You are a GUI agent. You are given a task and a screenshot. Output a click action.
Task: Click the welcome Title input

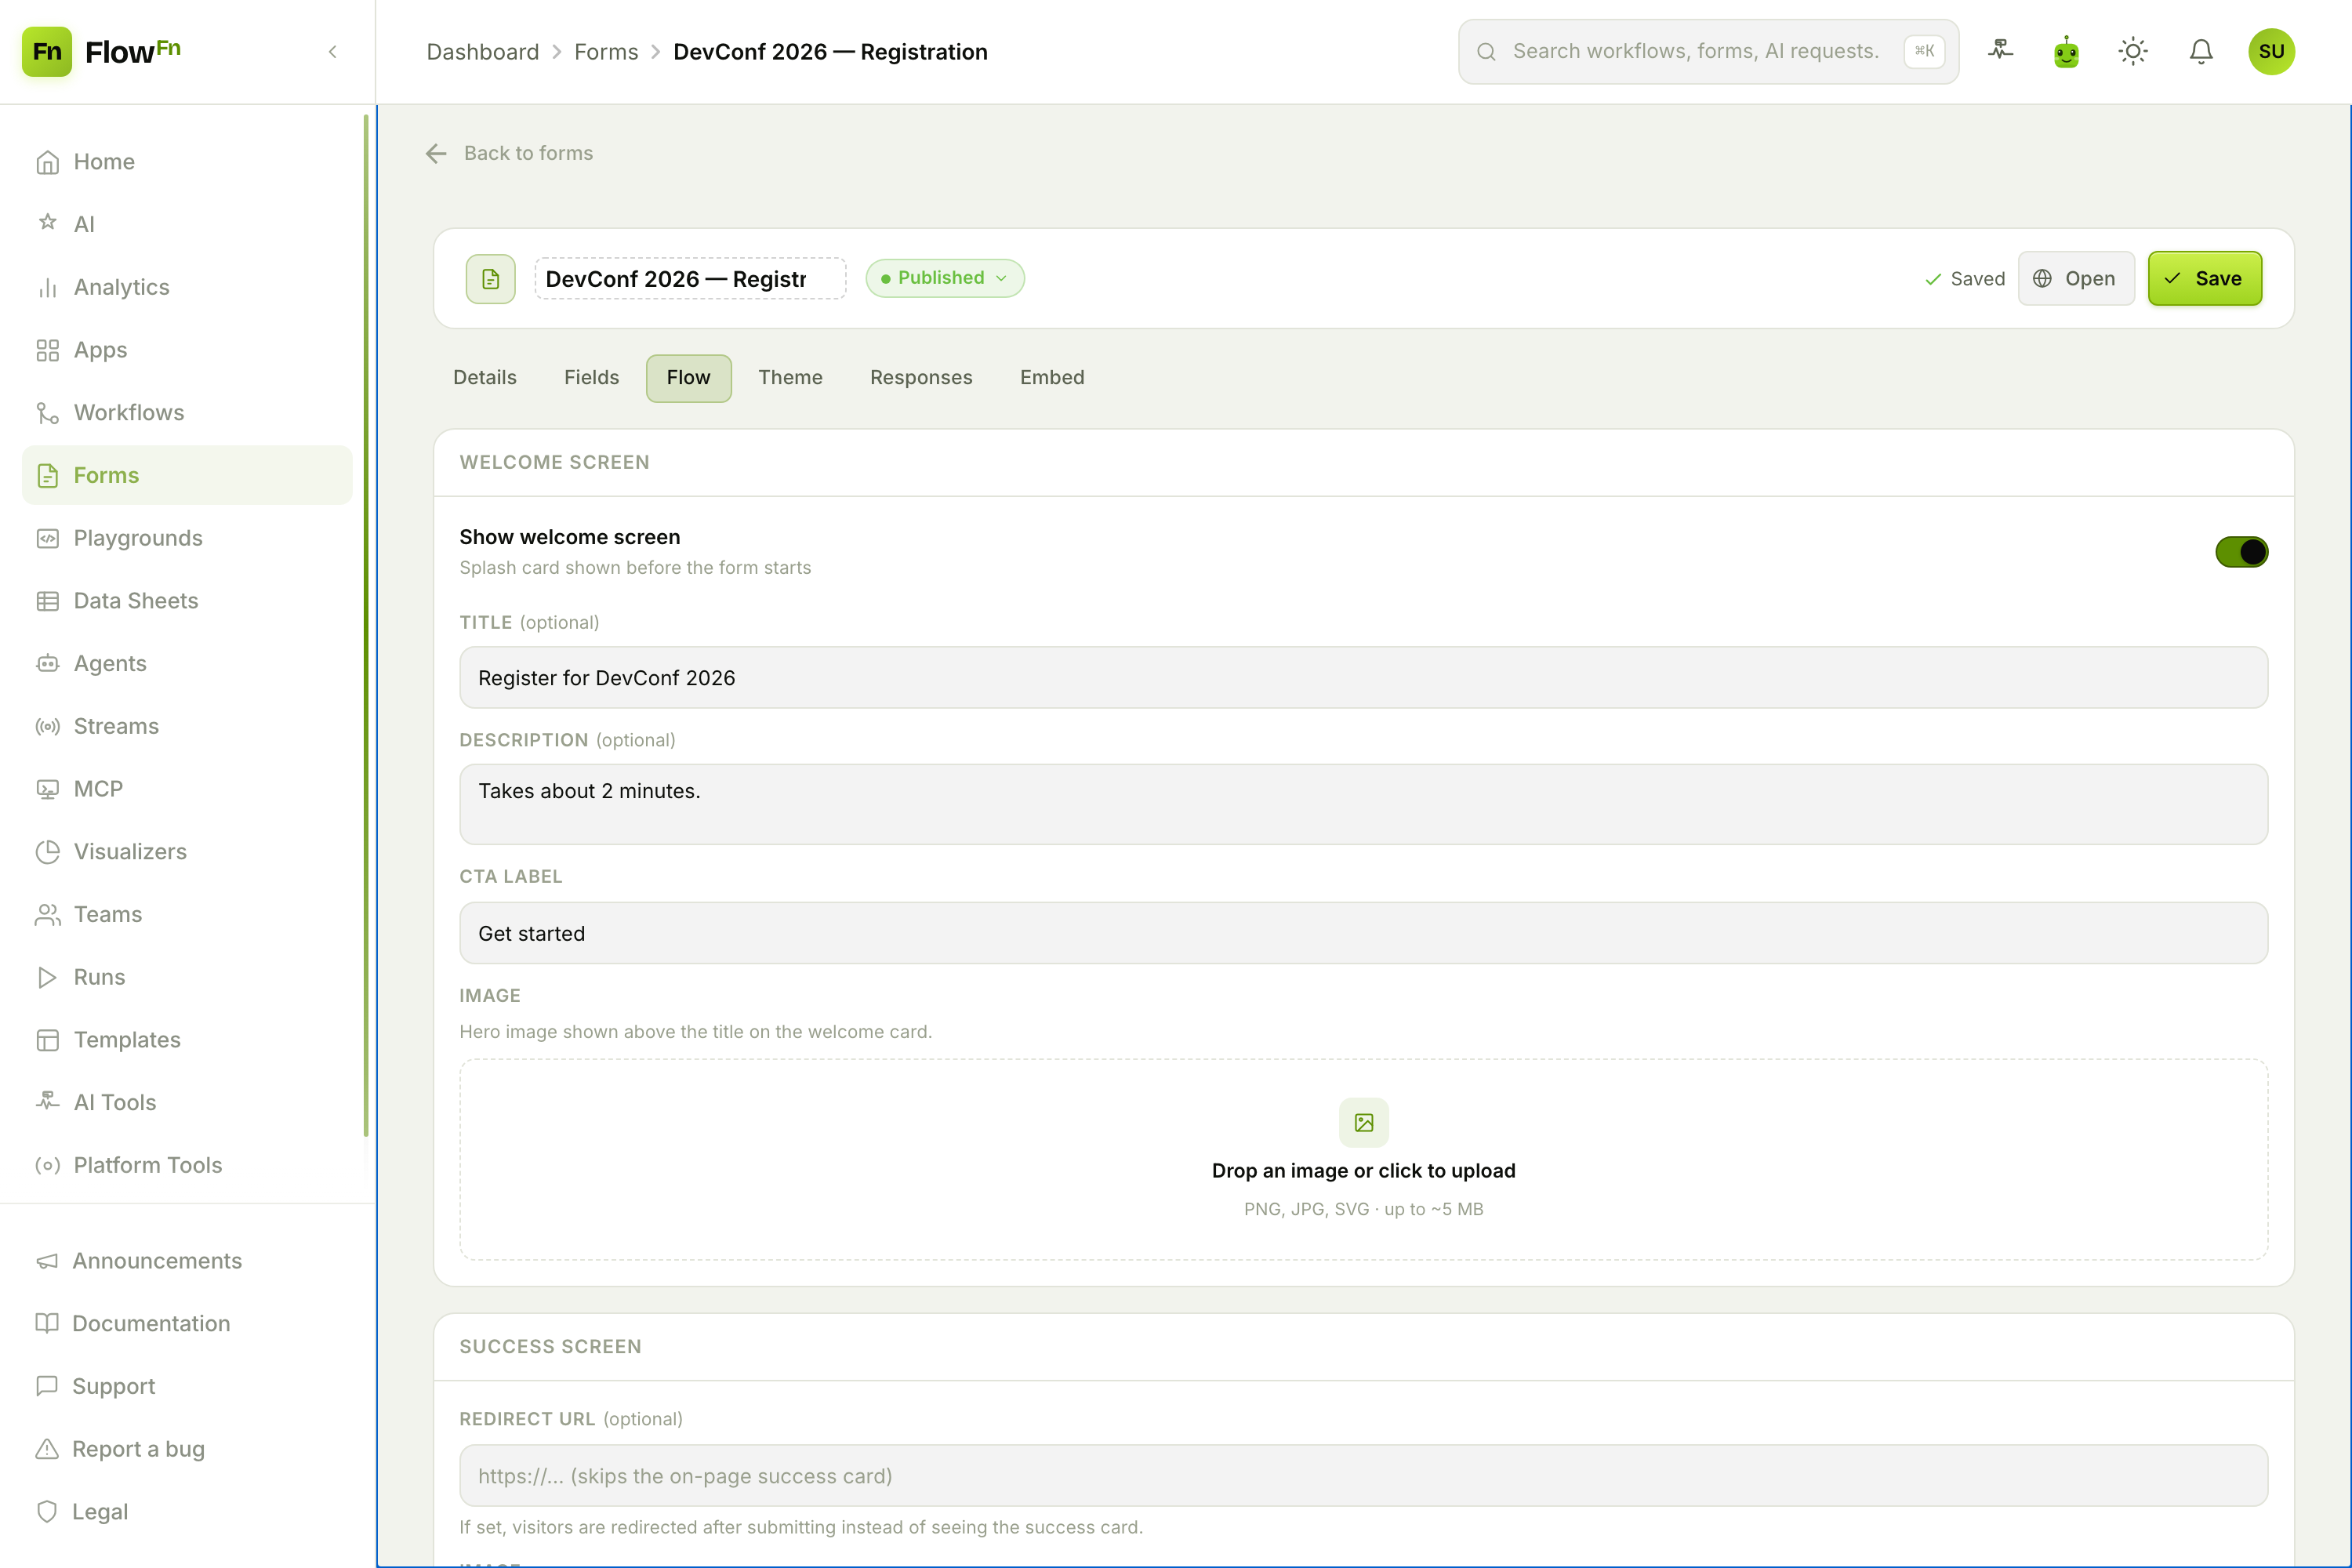[1363, 678]
